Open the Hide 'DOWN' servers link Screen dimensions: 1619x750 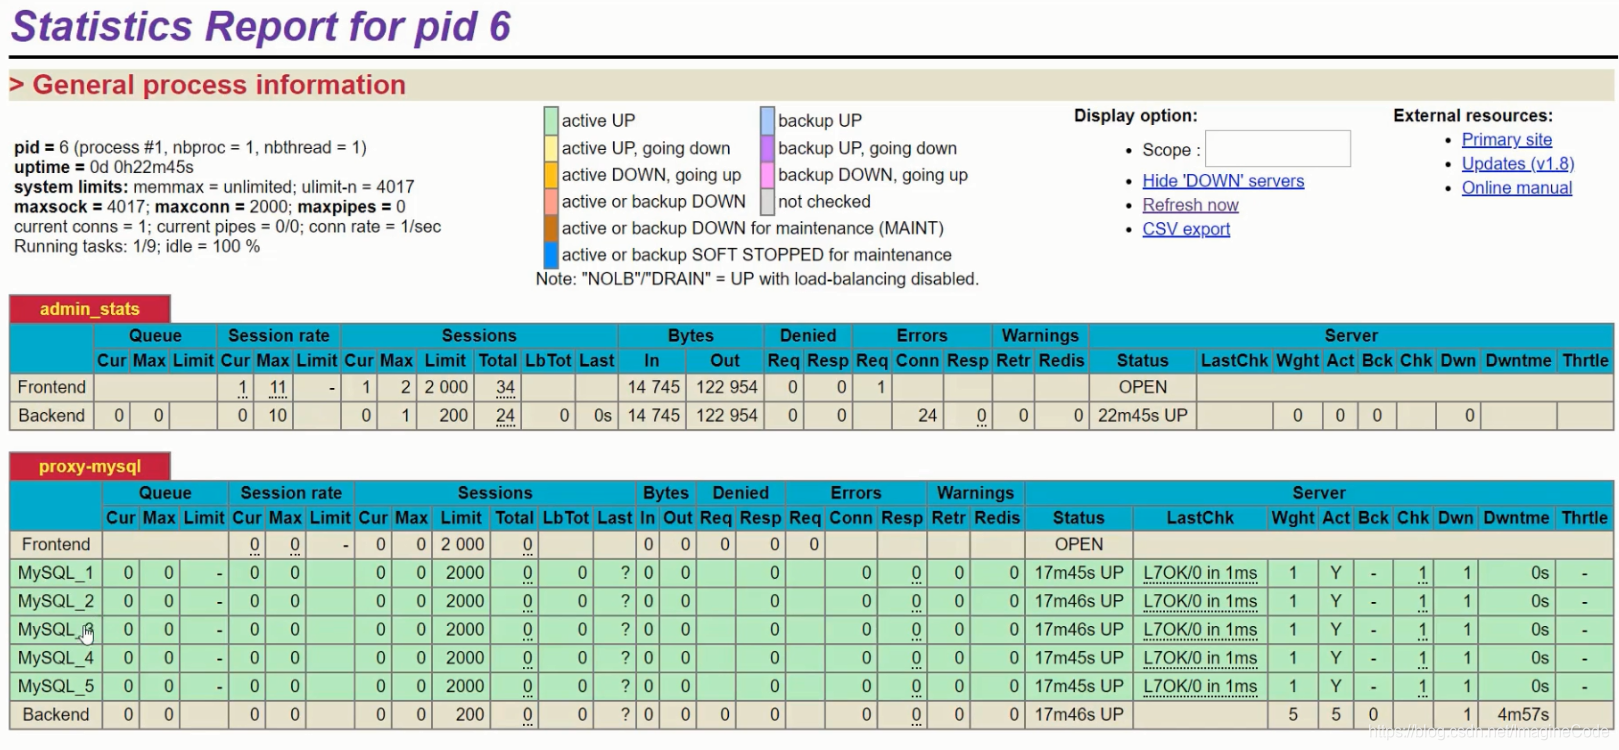[1223, 181]
